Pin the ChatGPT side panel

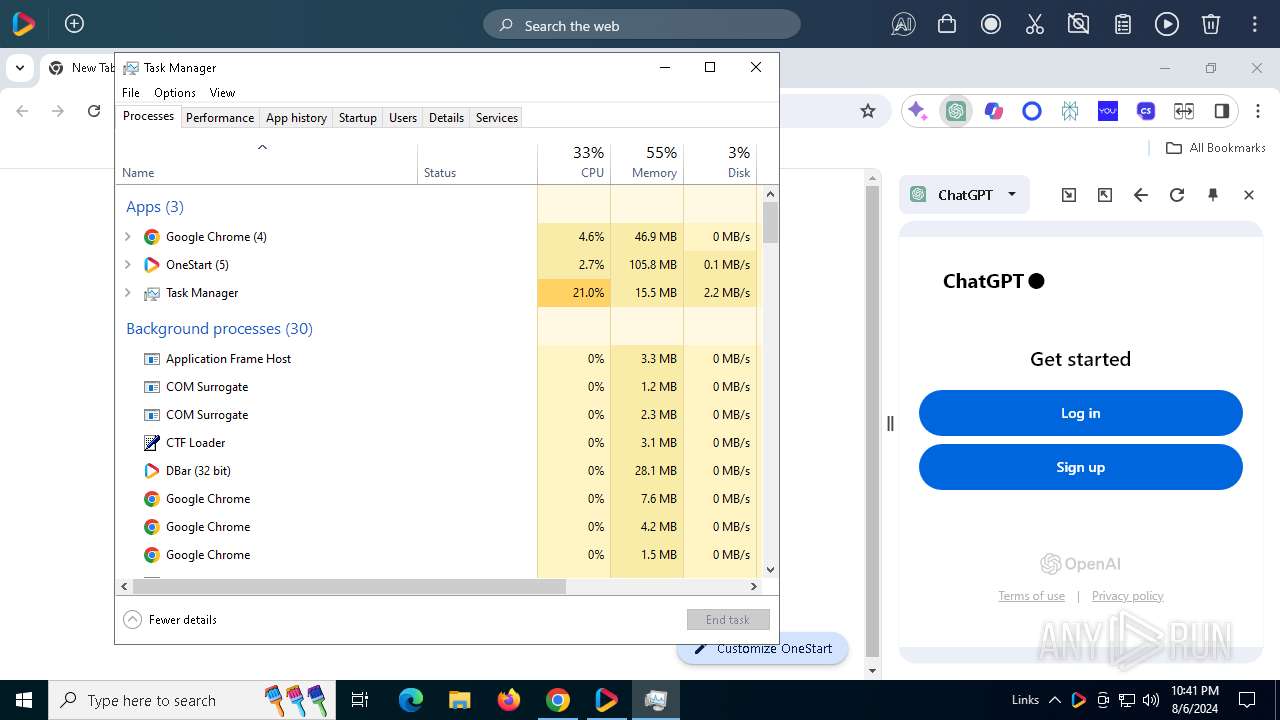pos(1213,195)
